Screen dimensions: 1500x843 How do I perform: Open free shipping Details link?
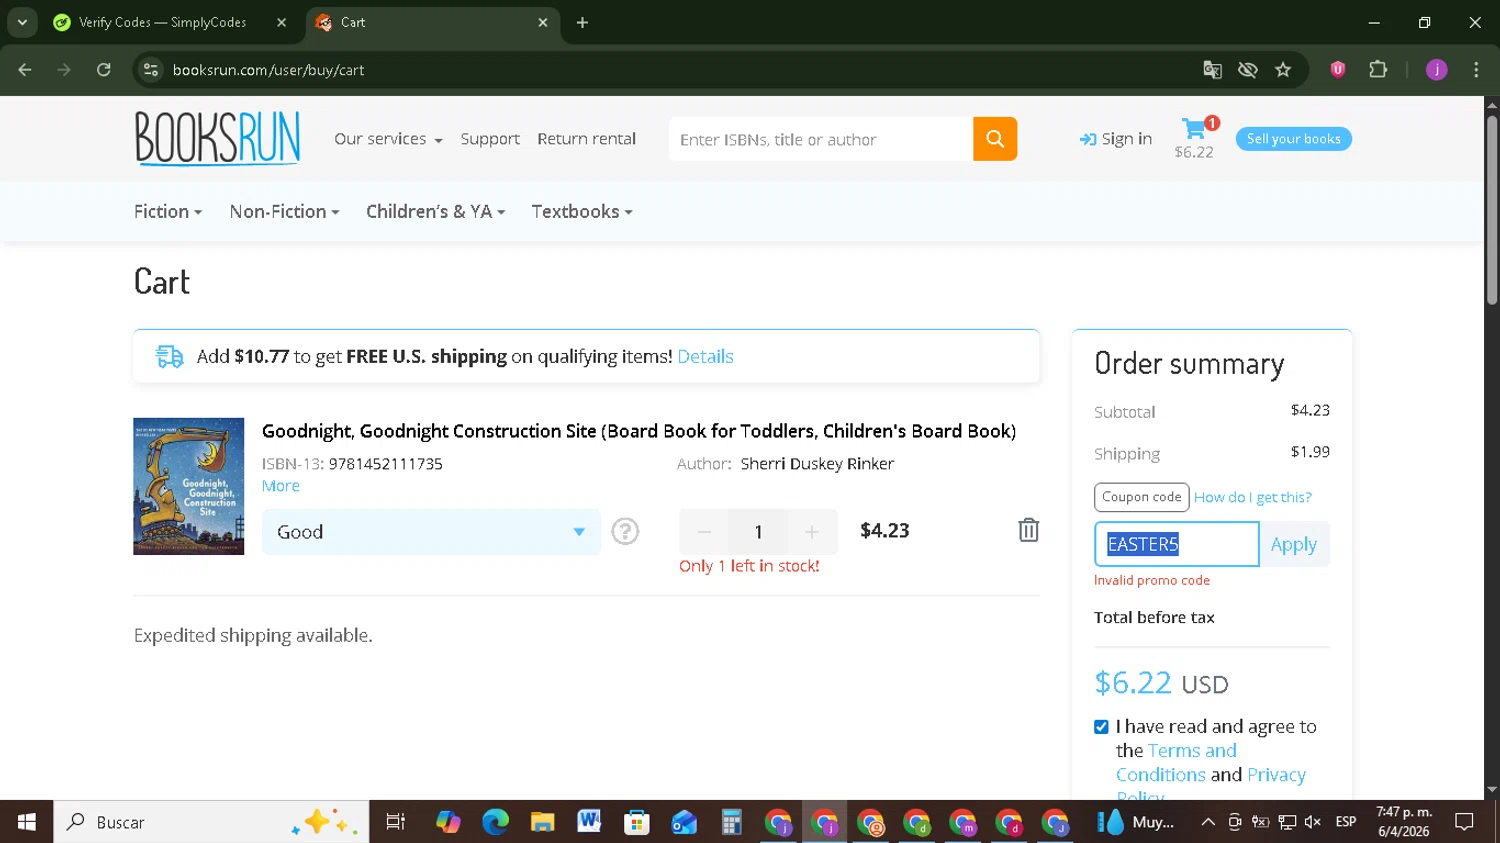[x=705, y=356]
